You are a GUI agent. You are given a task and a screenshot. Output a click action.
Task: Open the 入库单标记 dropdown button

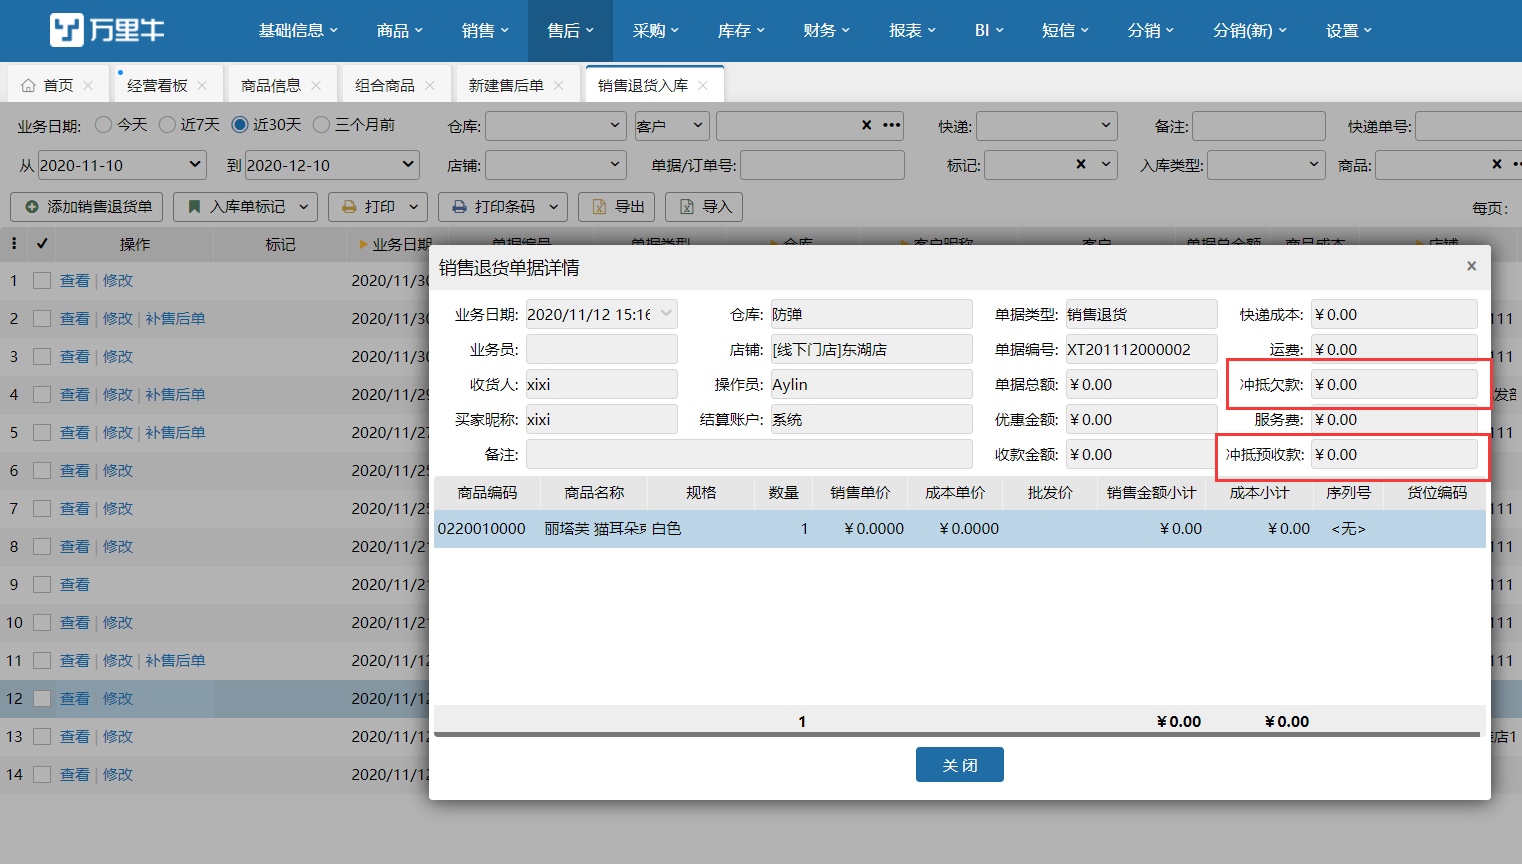tap(246, 207)
